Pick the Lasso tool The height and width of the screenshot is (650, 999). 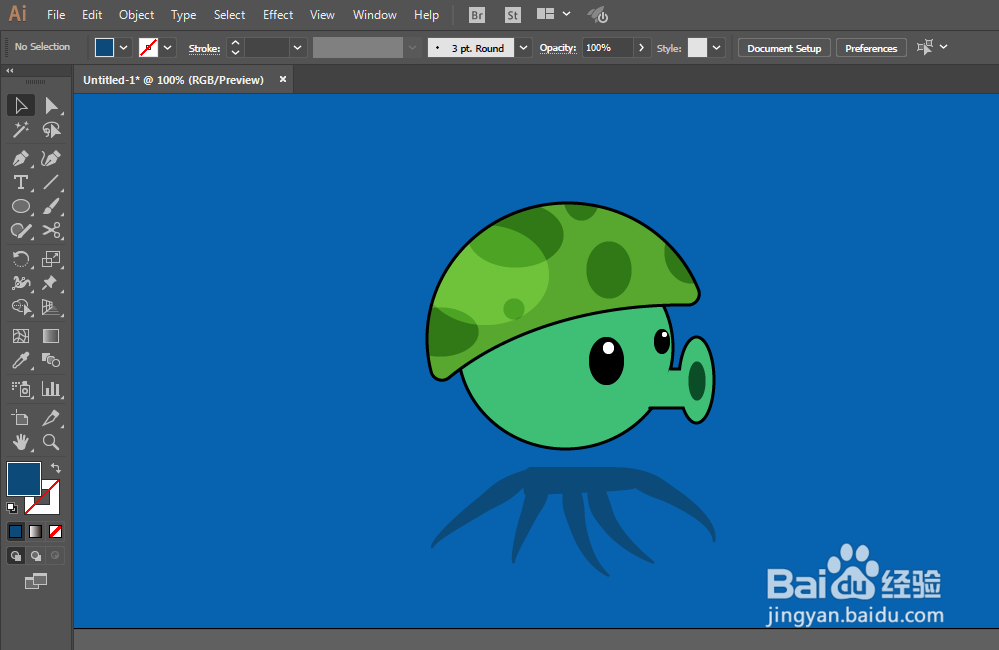point(51,129)
